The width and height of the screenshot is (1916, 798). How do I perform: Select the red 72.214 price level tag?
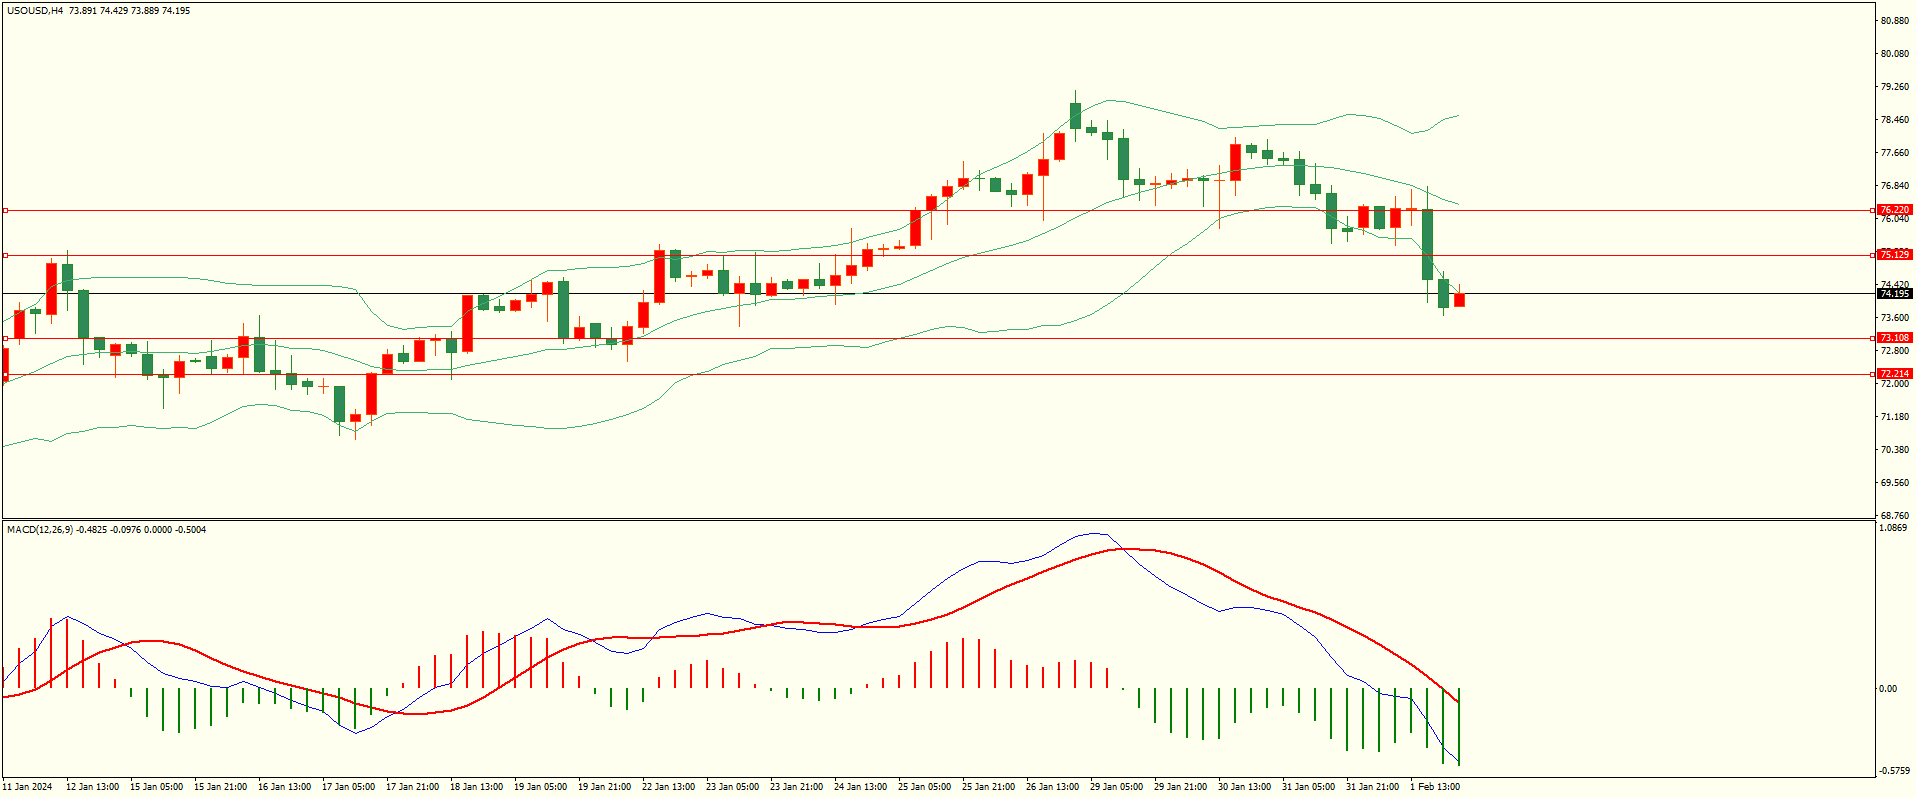(x=1895, y=374)
